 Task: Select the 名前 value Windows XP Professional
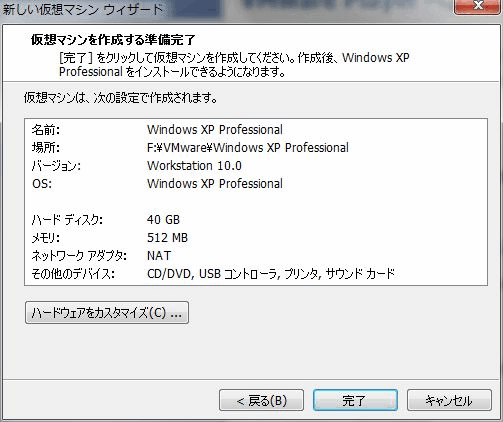point(215,130)
